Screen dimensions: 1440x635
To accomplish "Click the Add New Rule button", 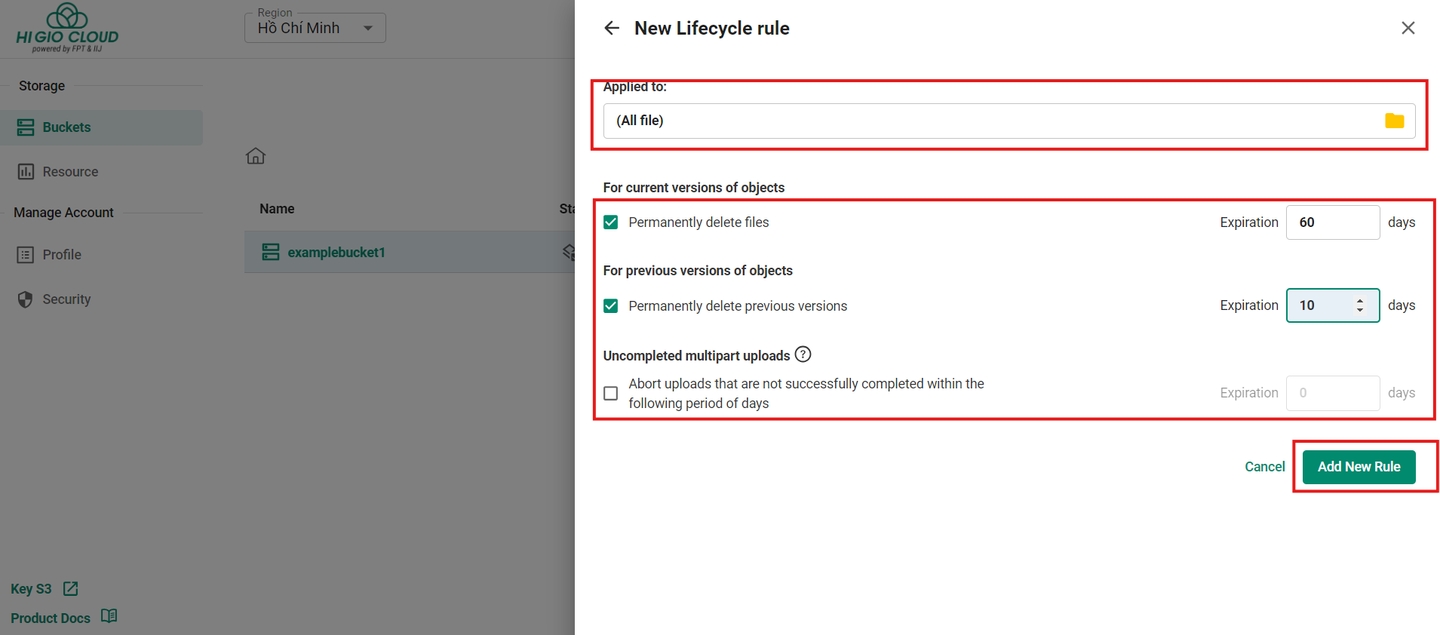I will point(1358,467).
